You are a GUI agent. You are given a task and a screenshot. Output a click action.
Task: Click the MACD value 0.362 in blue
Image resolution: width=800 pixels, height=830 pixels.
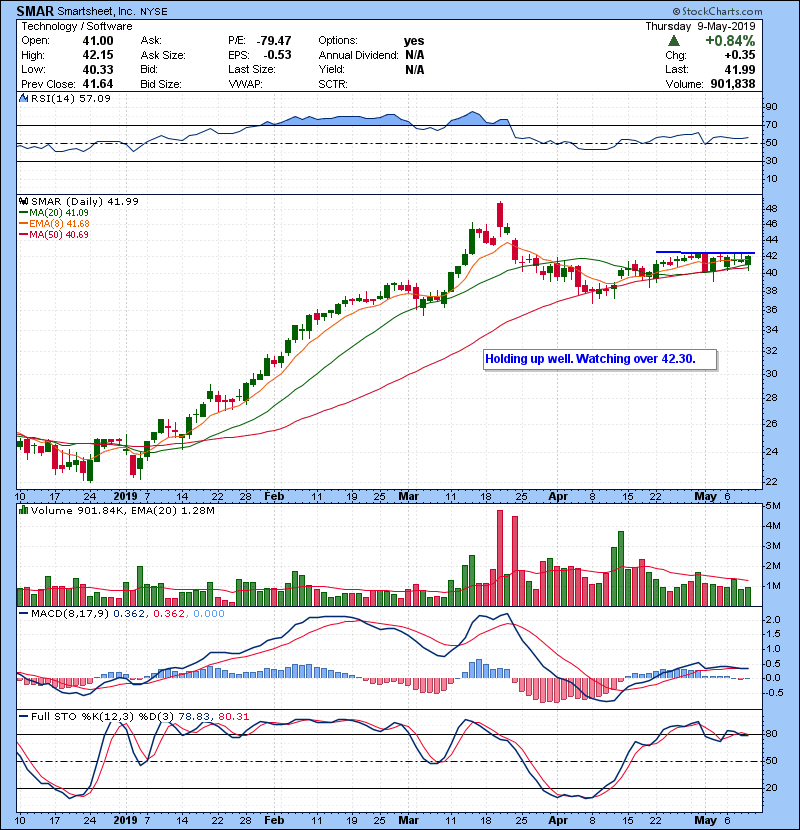[129, 614]
